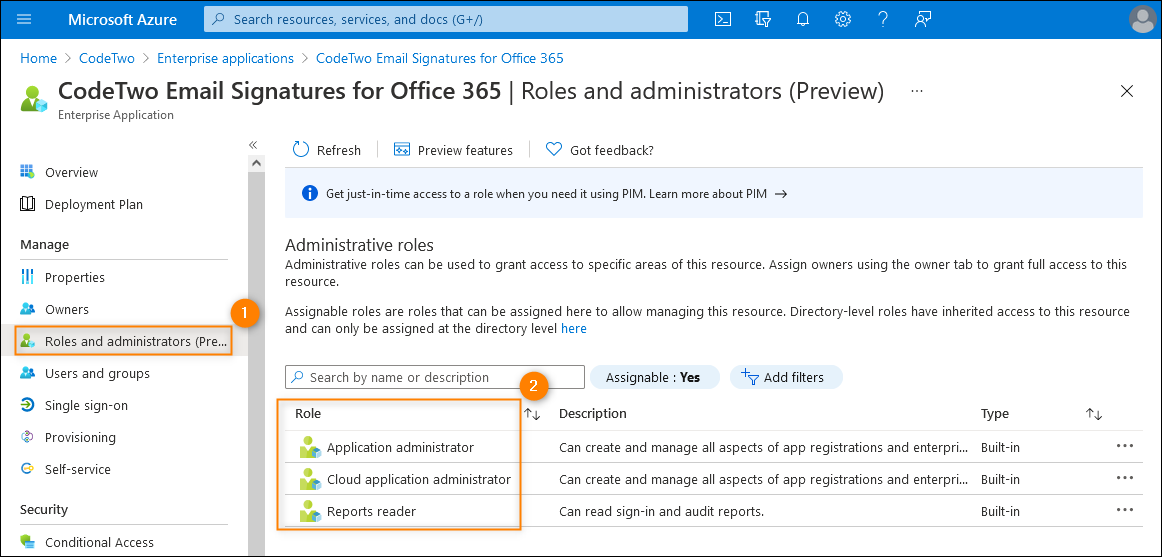The image size is (1162, 557).
Task: Click the enterprise application icon beside title
Action: tap(35, 99)
